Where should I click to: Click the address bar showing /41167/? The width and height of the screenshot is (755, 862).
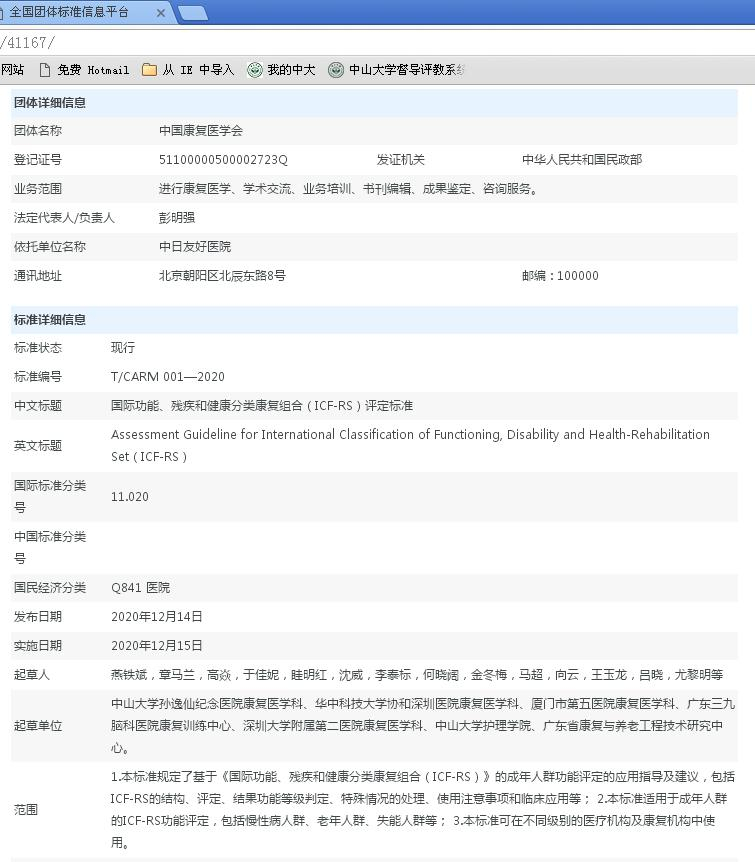377,42
